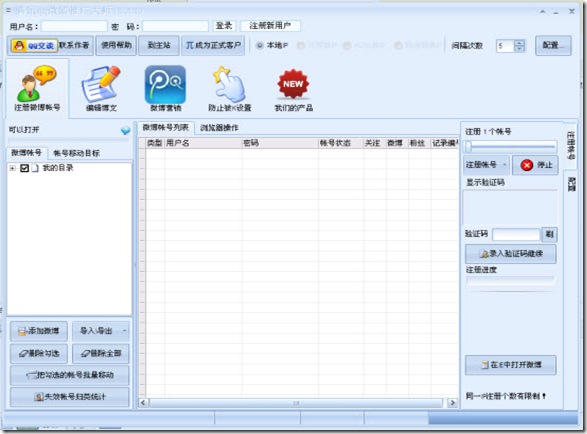The image size is (587, 434).
Task: Select the 本地IP radio option
Action: (x=272, y=46)
